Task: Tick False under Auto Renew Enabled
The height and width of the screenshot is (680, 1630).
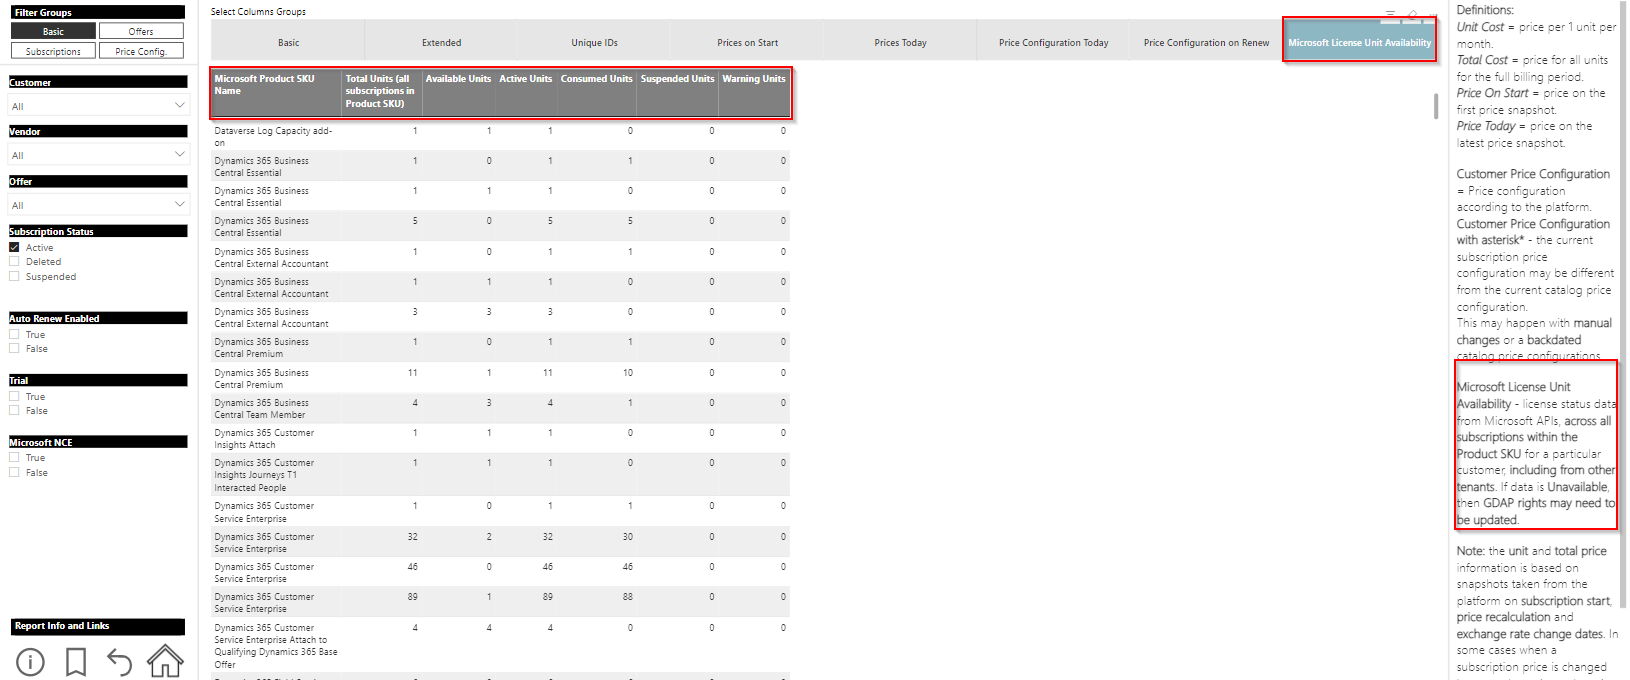Action: pos(14,349)
